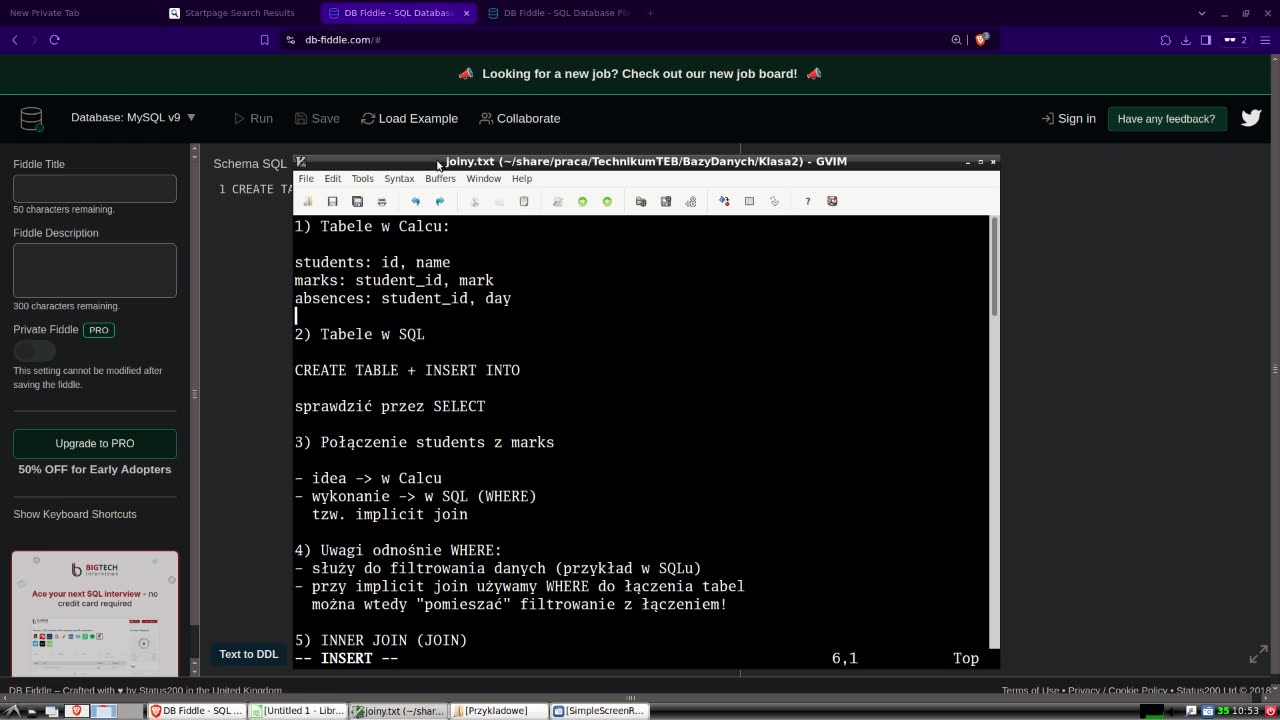The width and height of the screenshot is (1280, 720).
Task: Click the Find Help icon in GVIM toolbar
Action: coord(832,201)
